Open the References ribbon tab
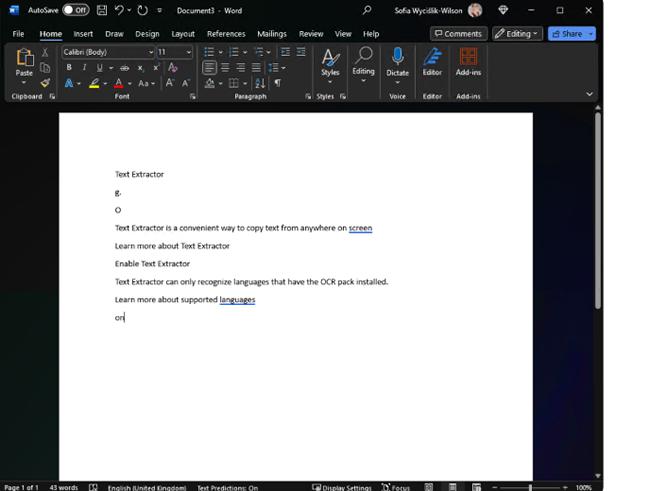 [x=226, y=34]
